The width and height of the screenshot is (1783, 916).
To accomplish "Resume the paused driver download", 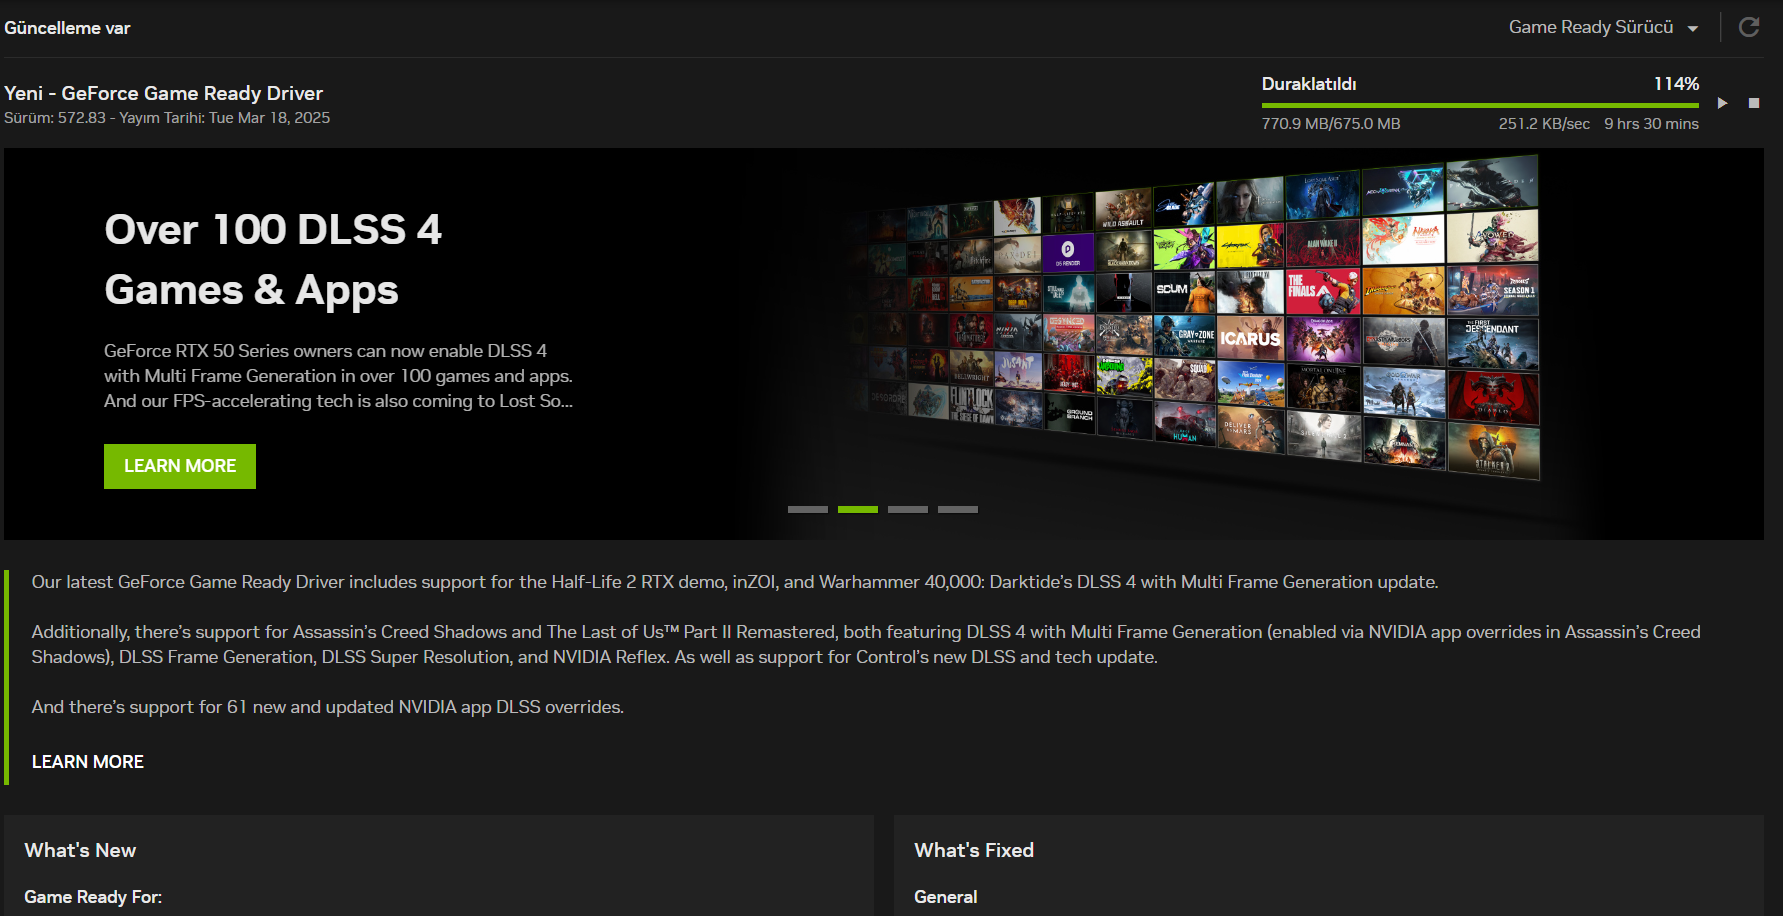I will (1722, 103).
